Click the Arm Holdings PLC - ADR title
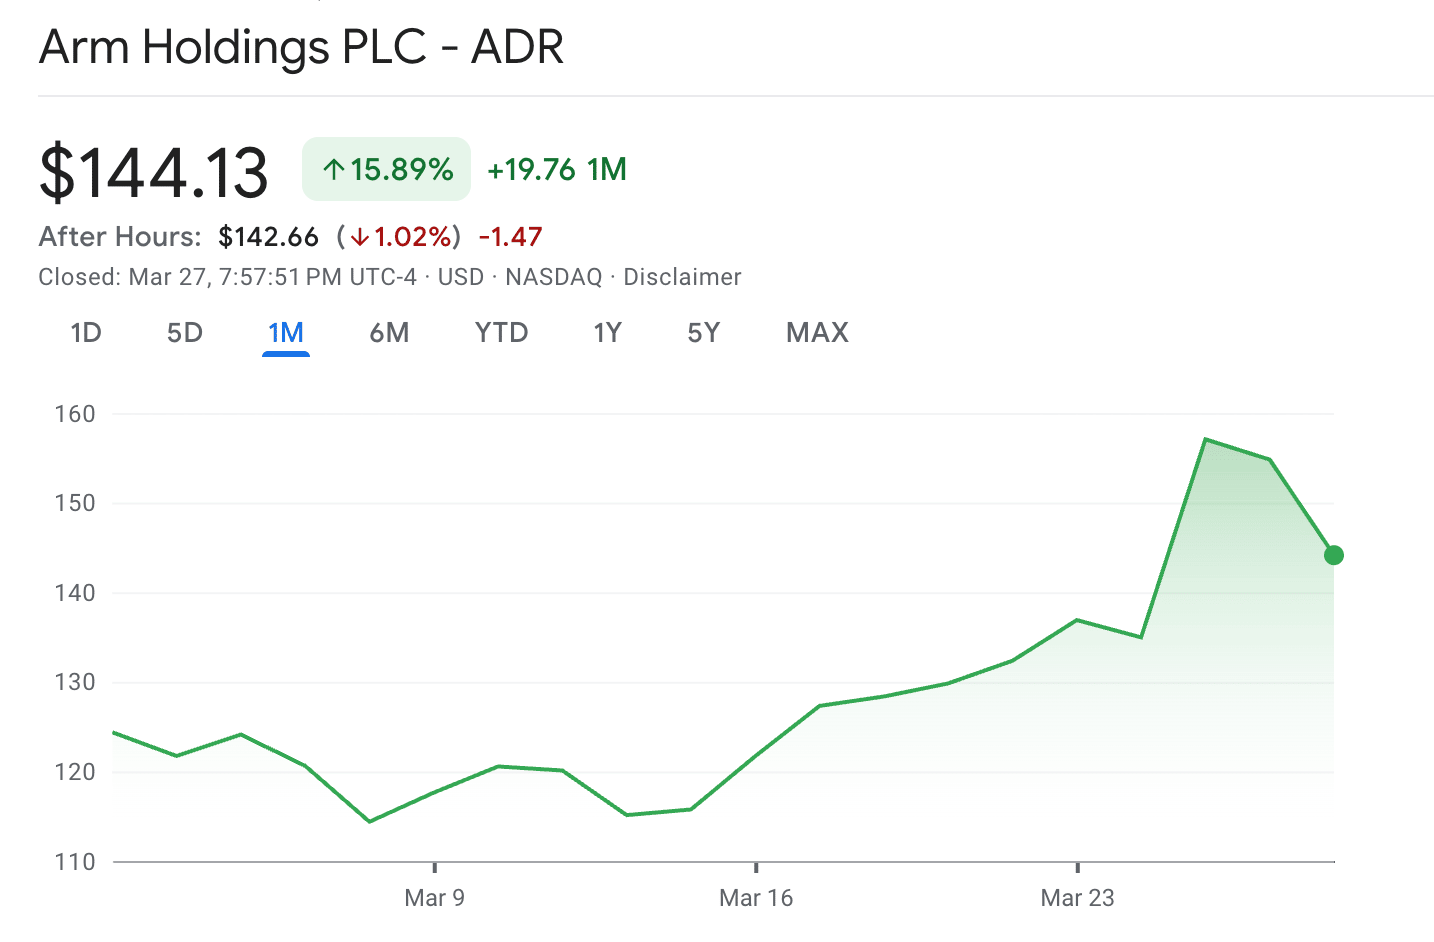The width and height of the screenshot is (1434, 942). [x=301, y=47]
